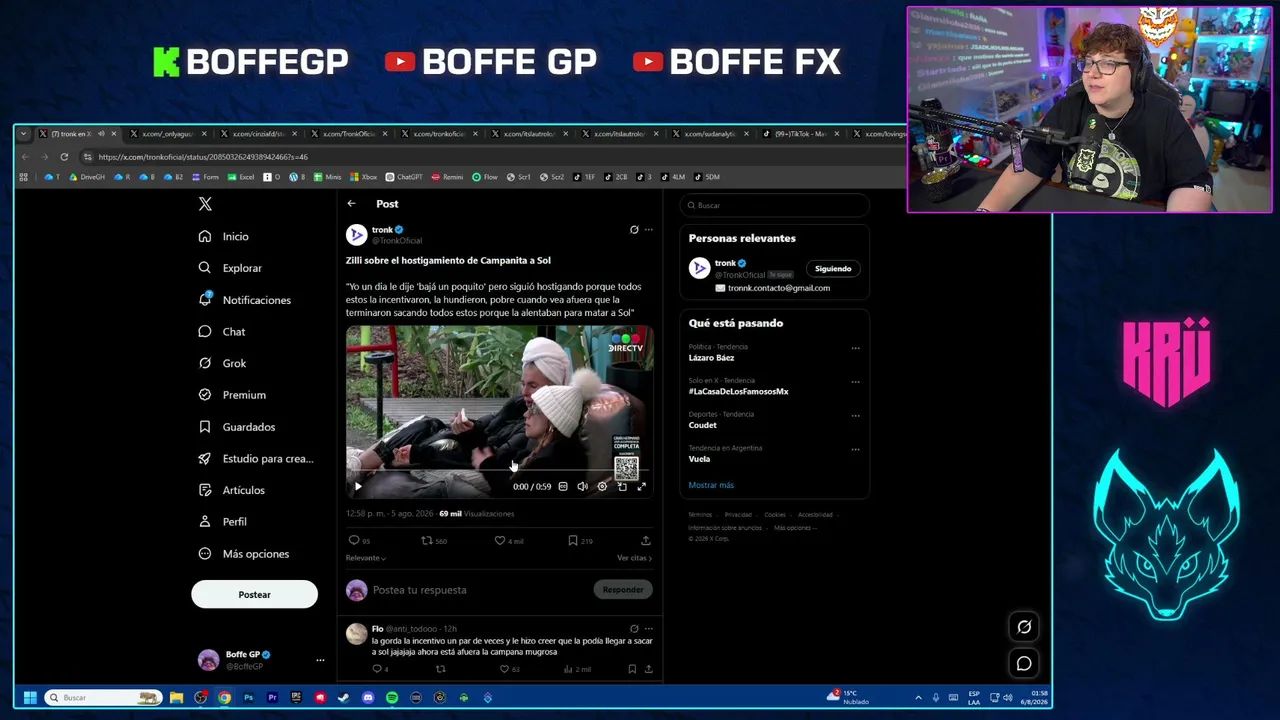Mute the video with the volume icon
This screenshot has width=1280, height=720.
click(582, 487)
